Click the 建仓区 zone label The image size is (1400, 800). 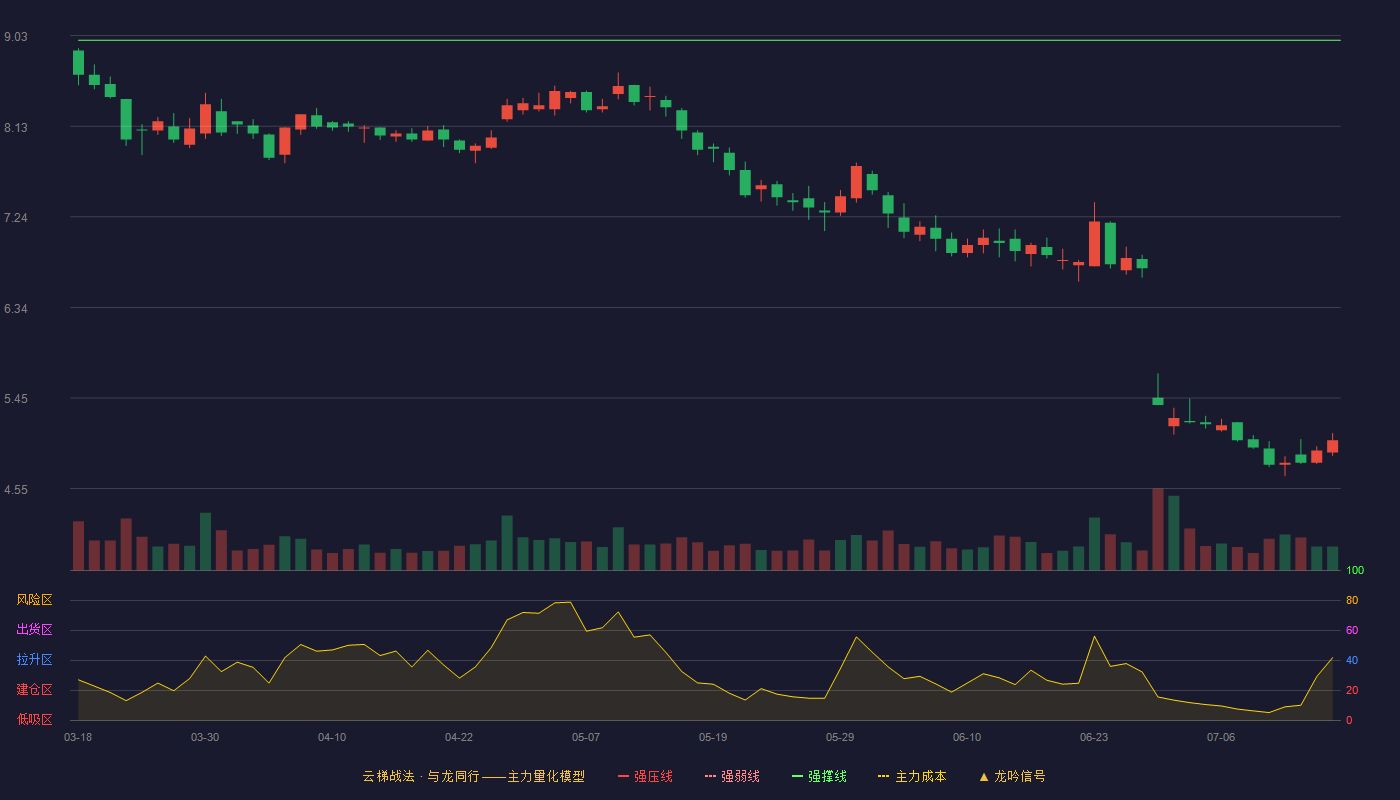coord(34,690)
